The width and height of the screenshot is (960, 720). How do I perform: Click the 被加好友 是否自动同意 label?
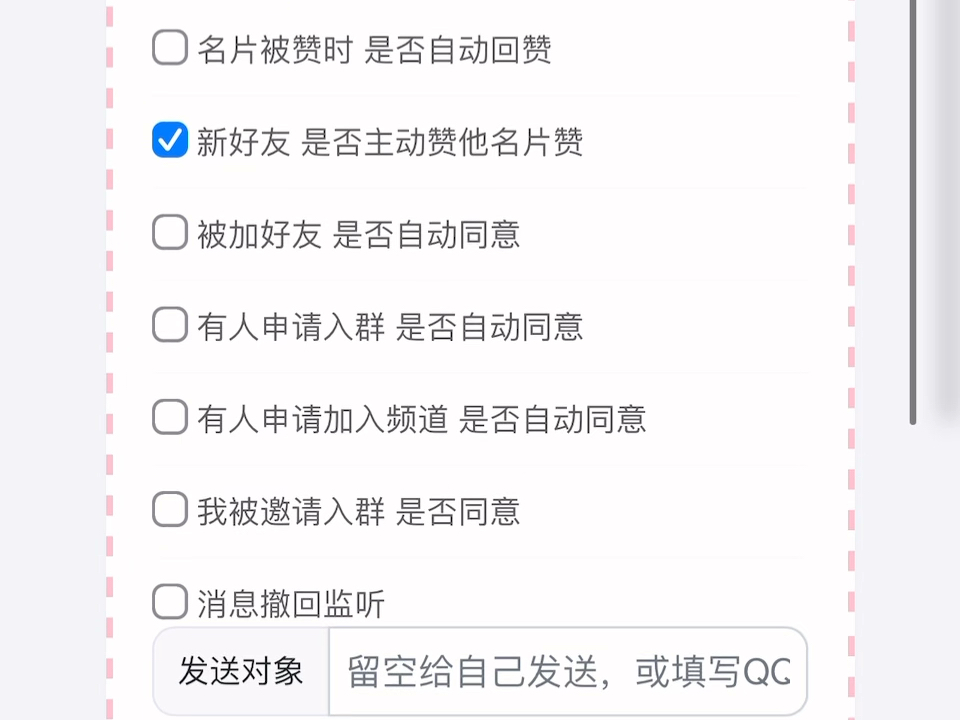tap(358, 234)
